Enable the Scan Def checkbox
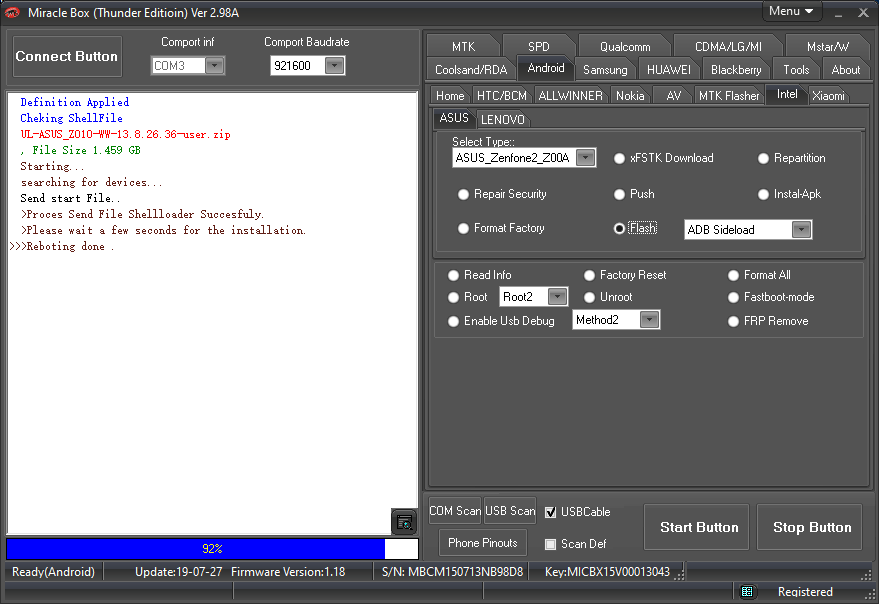The image size is (879, 604). click(x=550, y=544)
